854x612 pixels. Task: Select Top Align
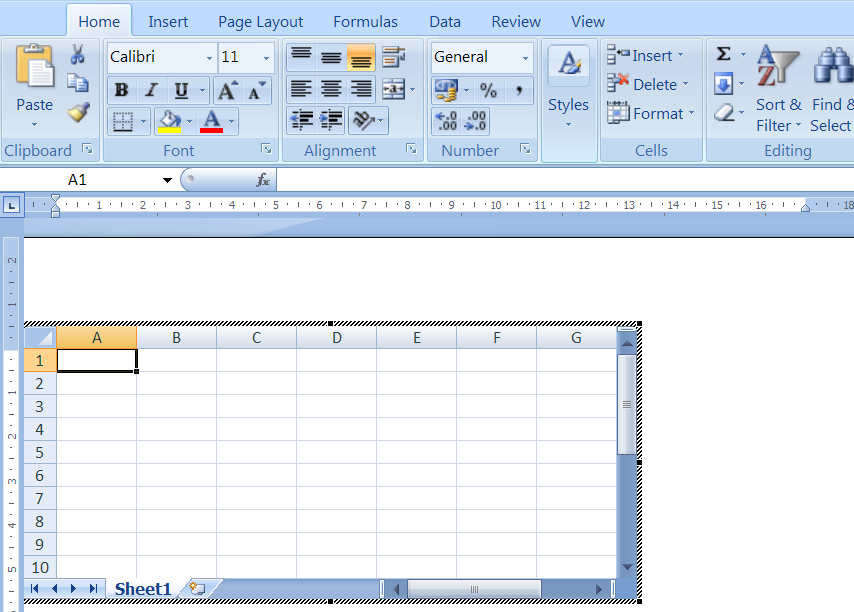301,57
